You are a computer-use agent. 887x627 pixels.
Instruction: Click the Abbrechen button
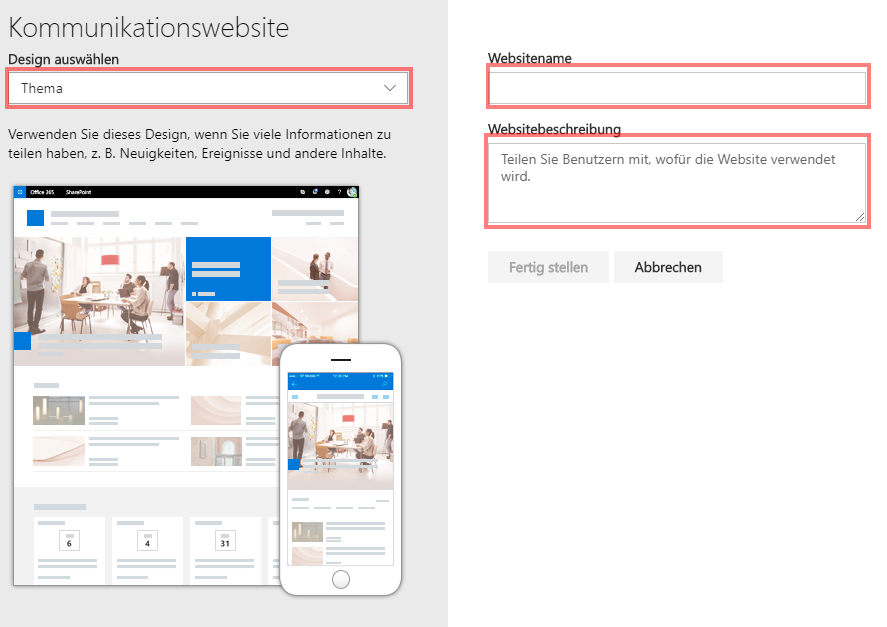point(668,267)
